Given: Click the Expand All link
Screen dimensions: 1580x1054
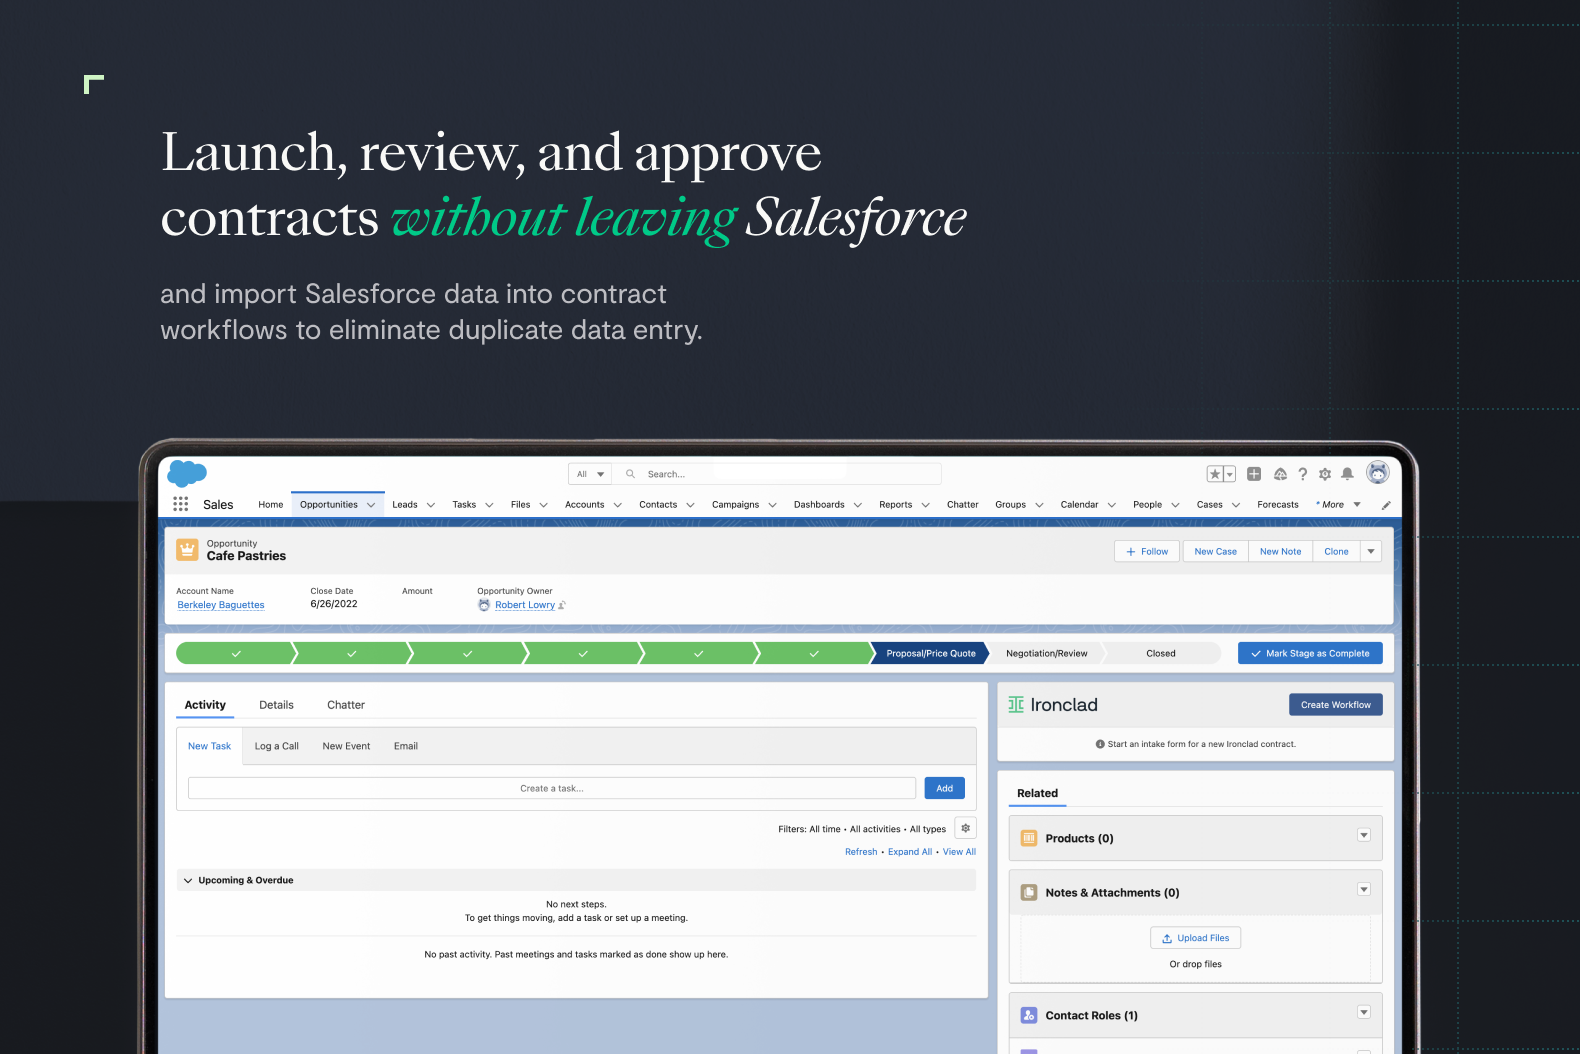Looking at the screenshot, I should pos(910,852).
